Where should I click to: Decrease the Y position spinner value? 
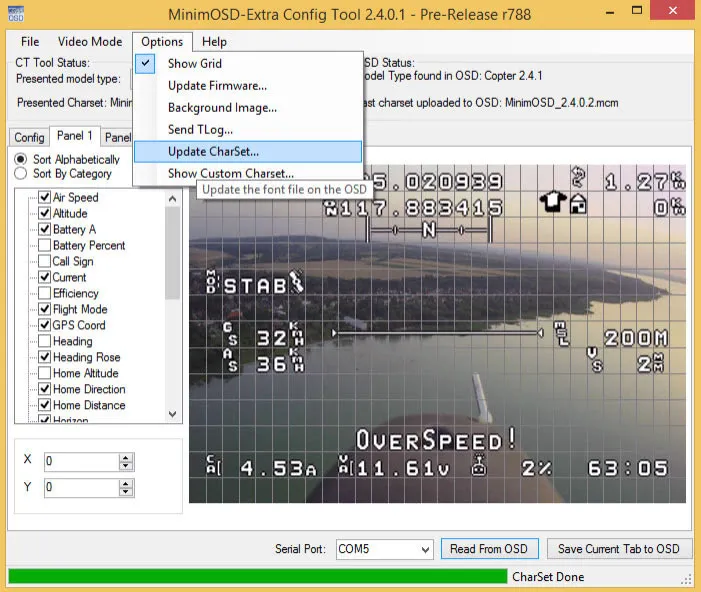126,492
